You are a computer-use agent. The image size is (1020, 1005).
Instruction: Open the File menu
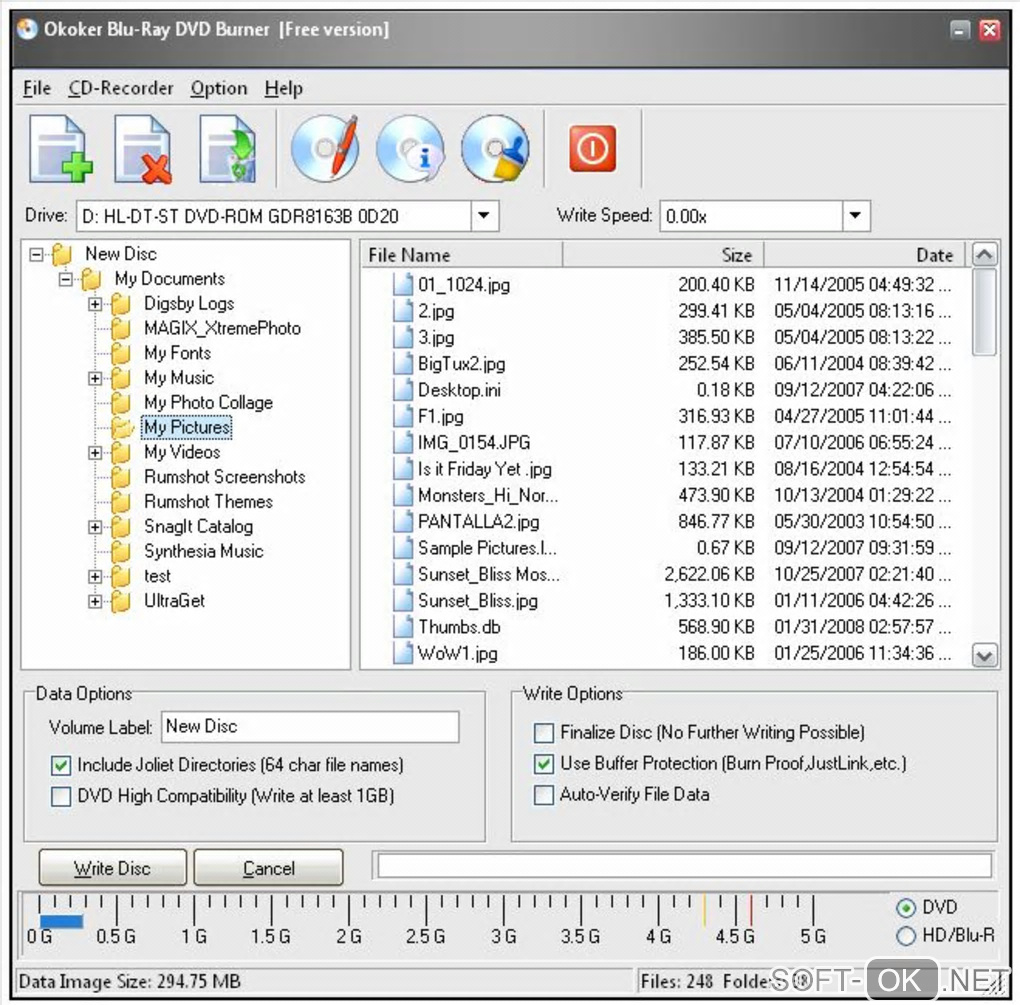pyautogui.click(x=36, y=88)
